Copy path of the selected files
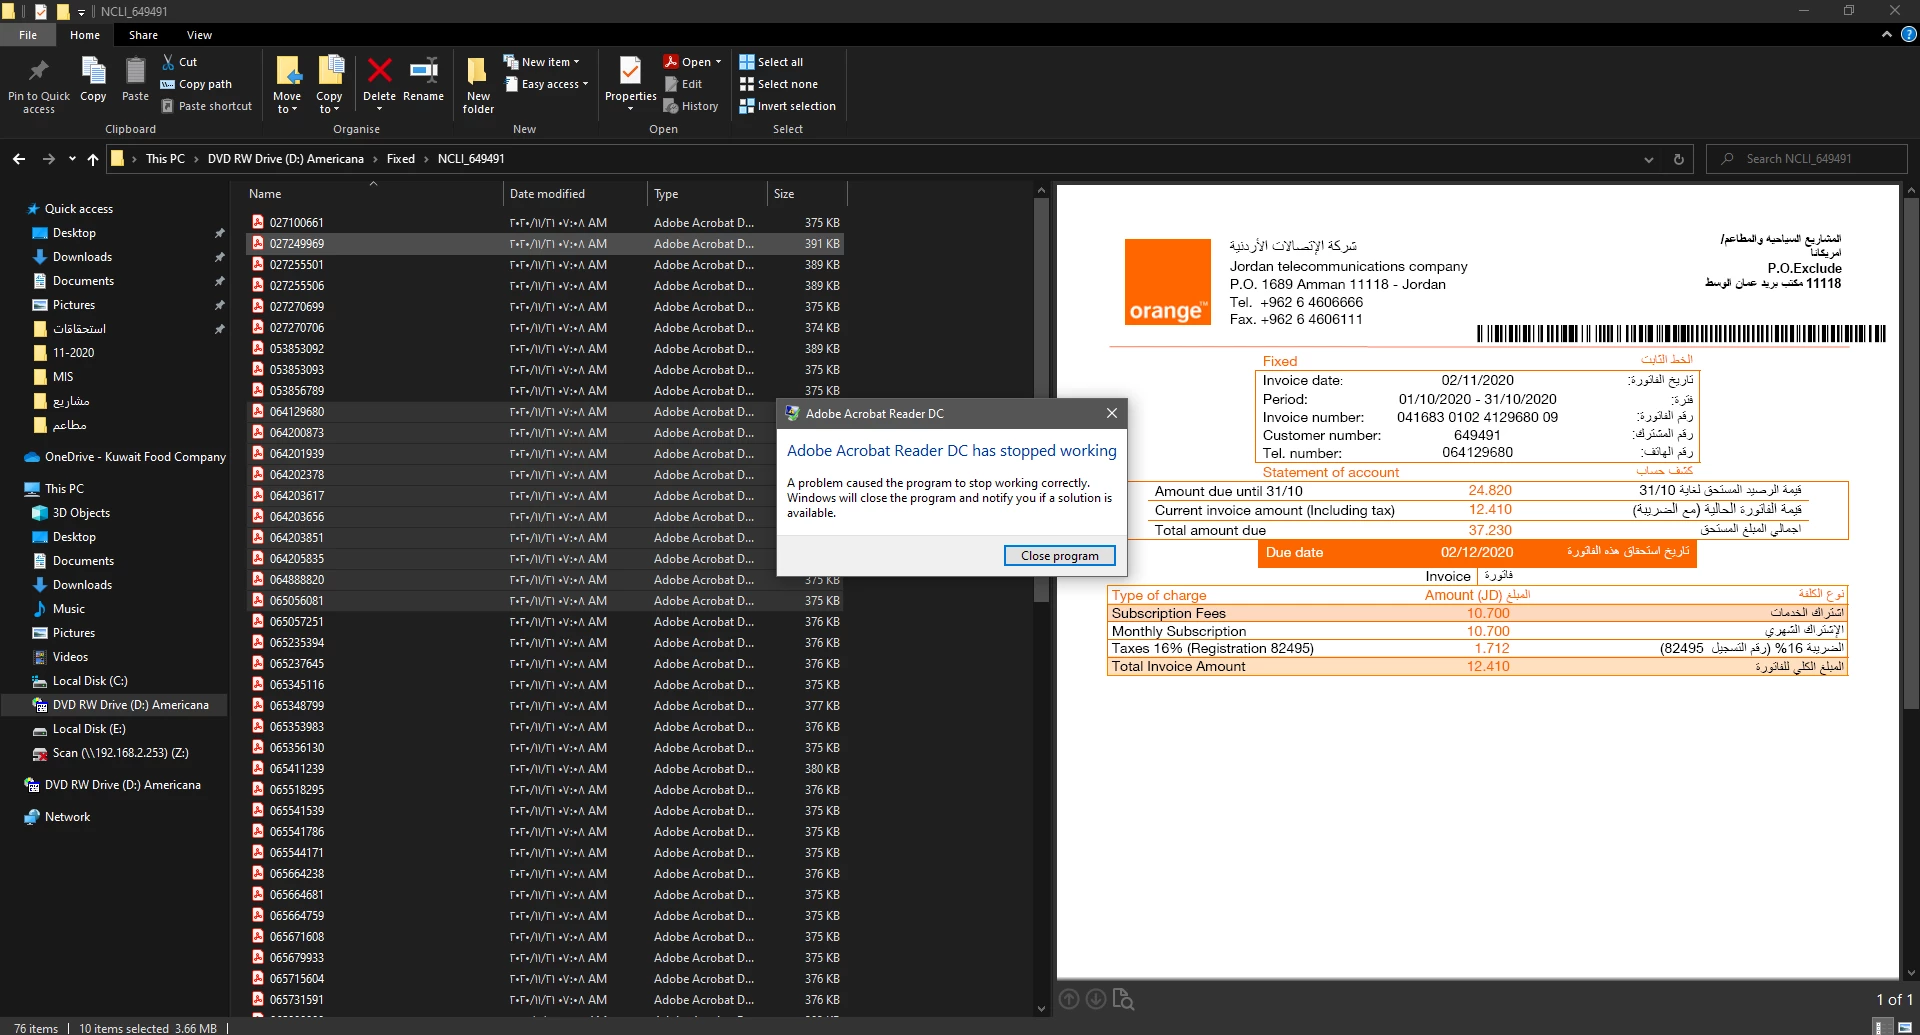Viewport: 1920px width, 1035px height. tap(196, 84)
